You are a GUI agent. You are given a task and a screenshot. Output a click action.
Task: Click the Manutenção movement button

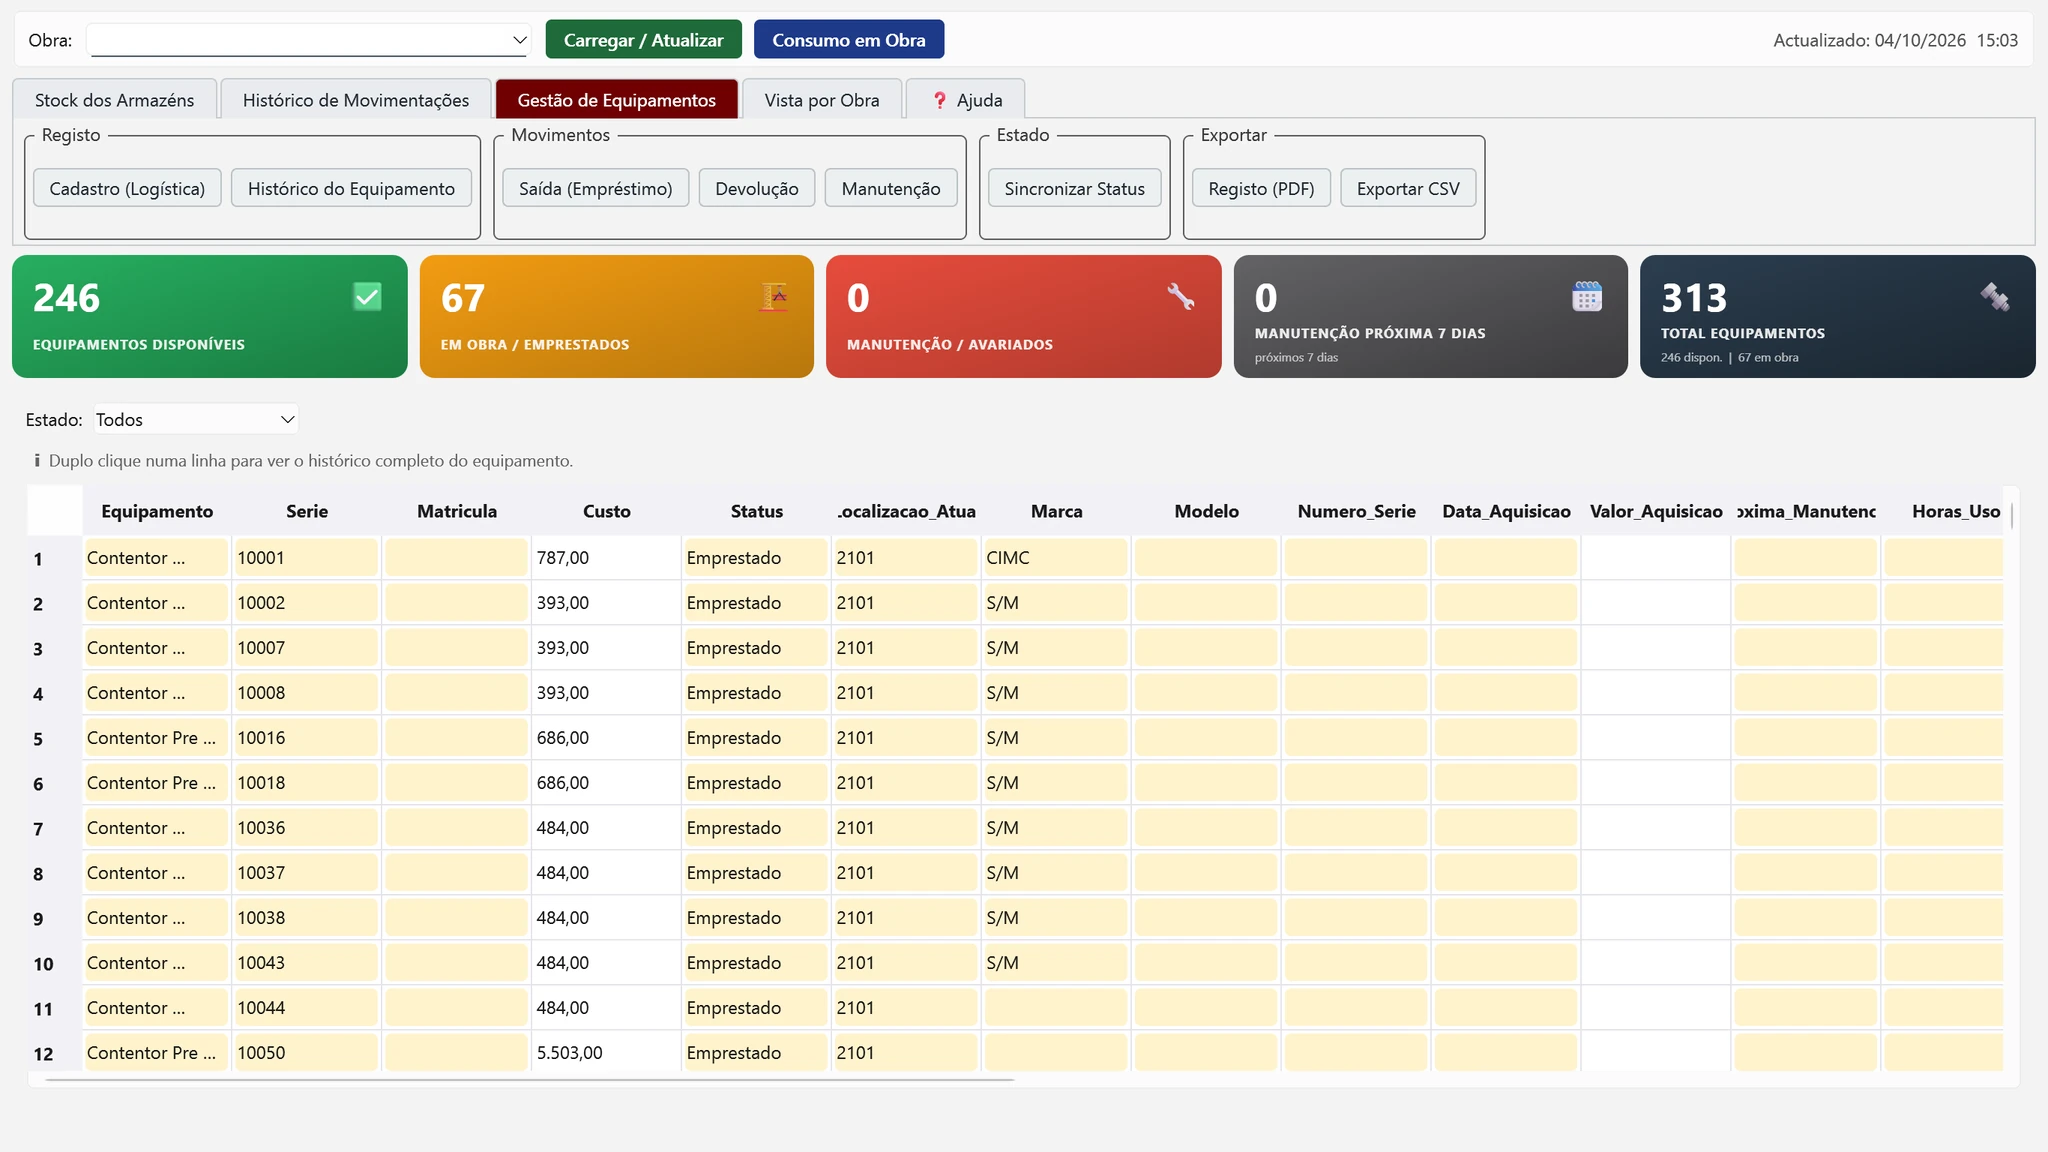(891, 189)
